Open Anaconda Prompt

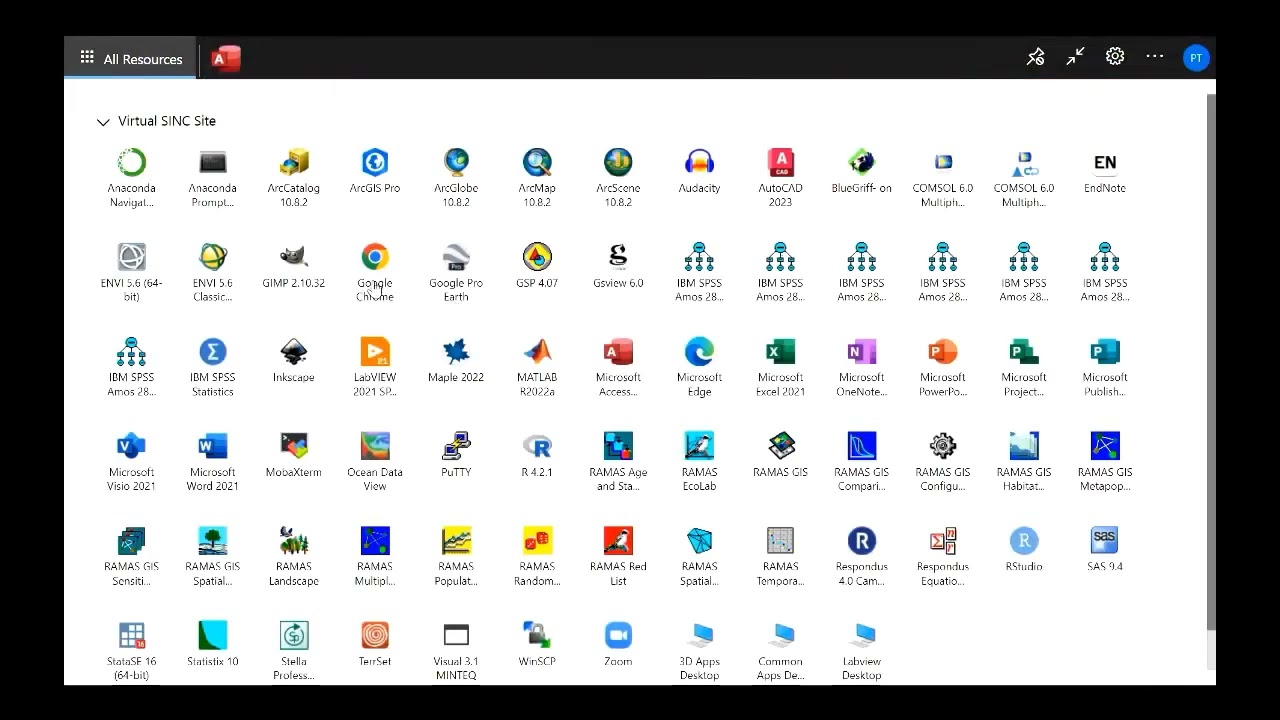pos(212,178)
